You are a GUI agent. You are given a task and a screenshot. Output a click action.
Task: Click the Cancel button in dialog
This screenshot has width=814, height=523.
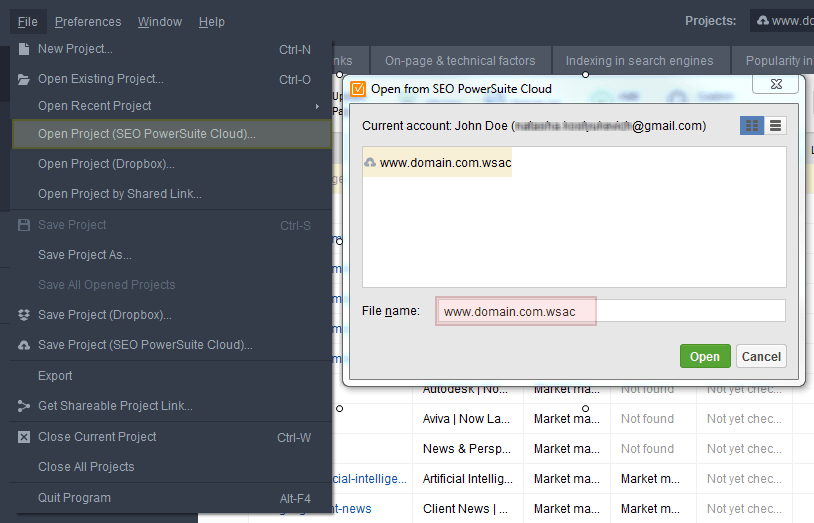761,357
